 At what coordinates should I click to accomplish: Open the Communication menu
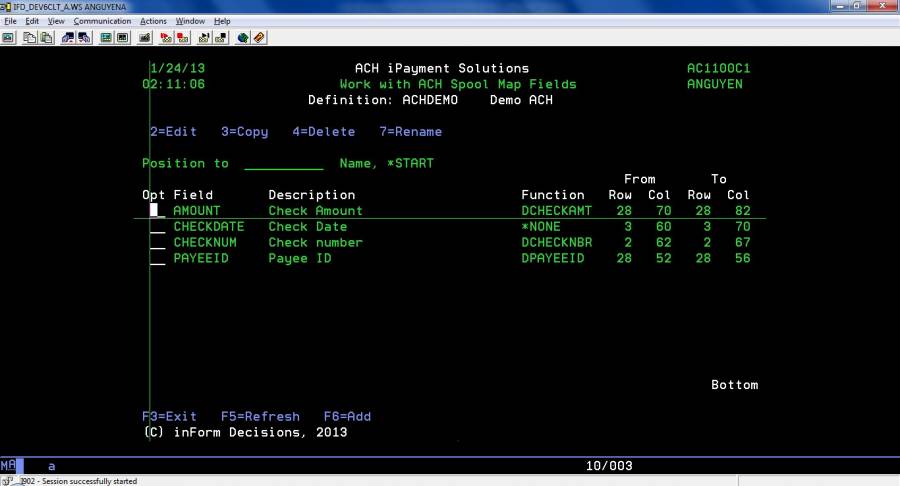click(102, 21)
